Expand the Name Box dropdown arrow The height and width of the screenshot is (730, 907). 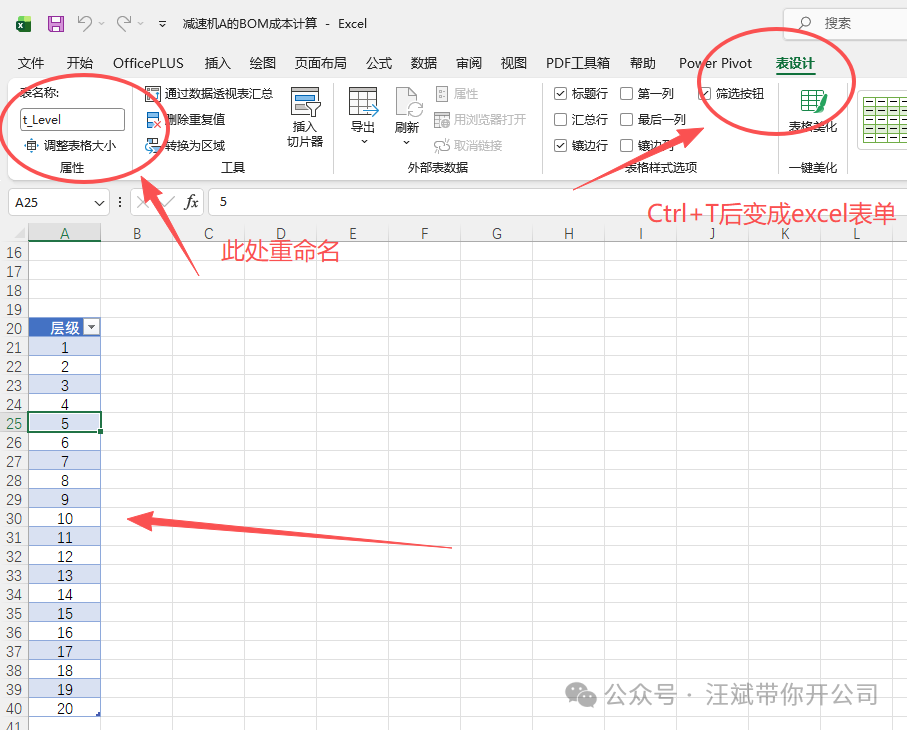pos(99,202)
